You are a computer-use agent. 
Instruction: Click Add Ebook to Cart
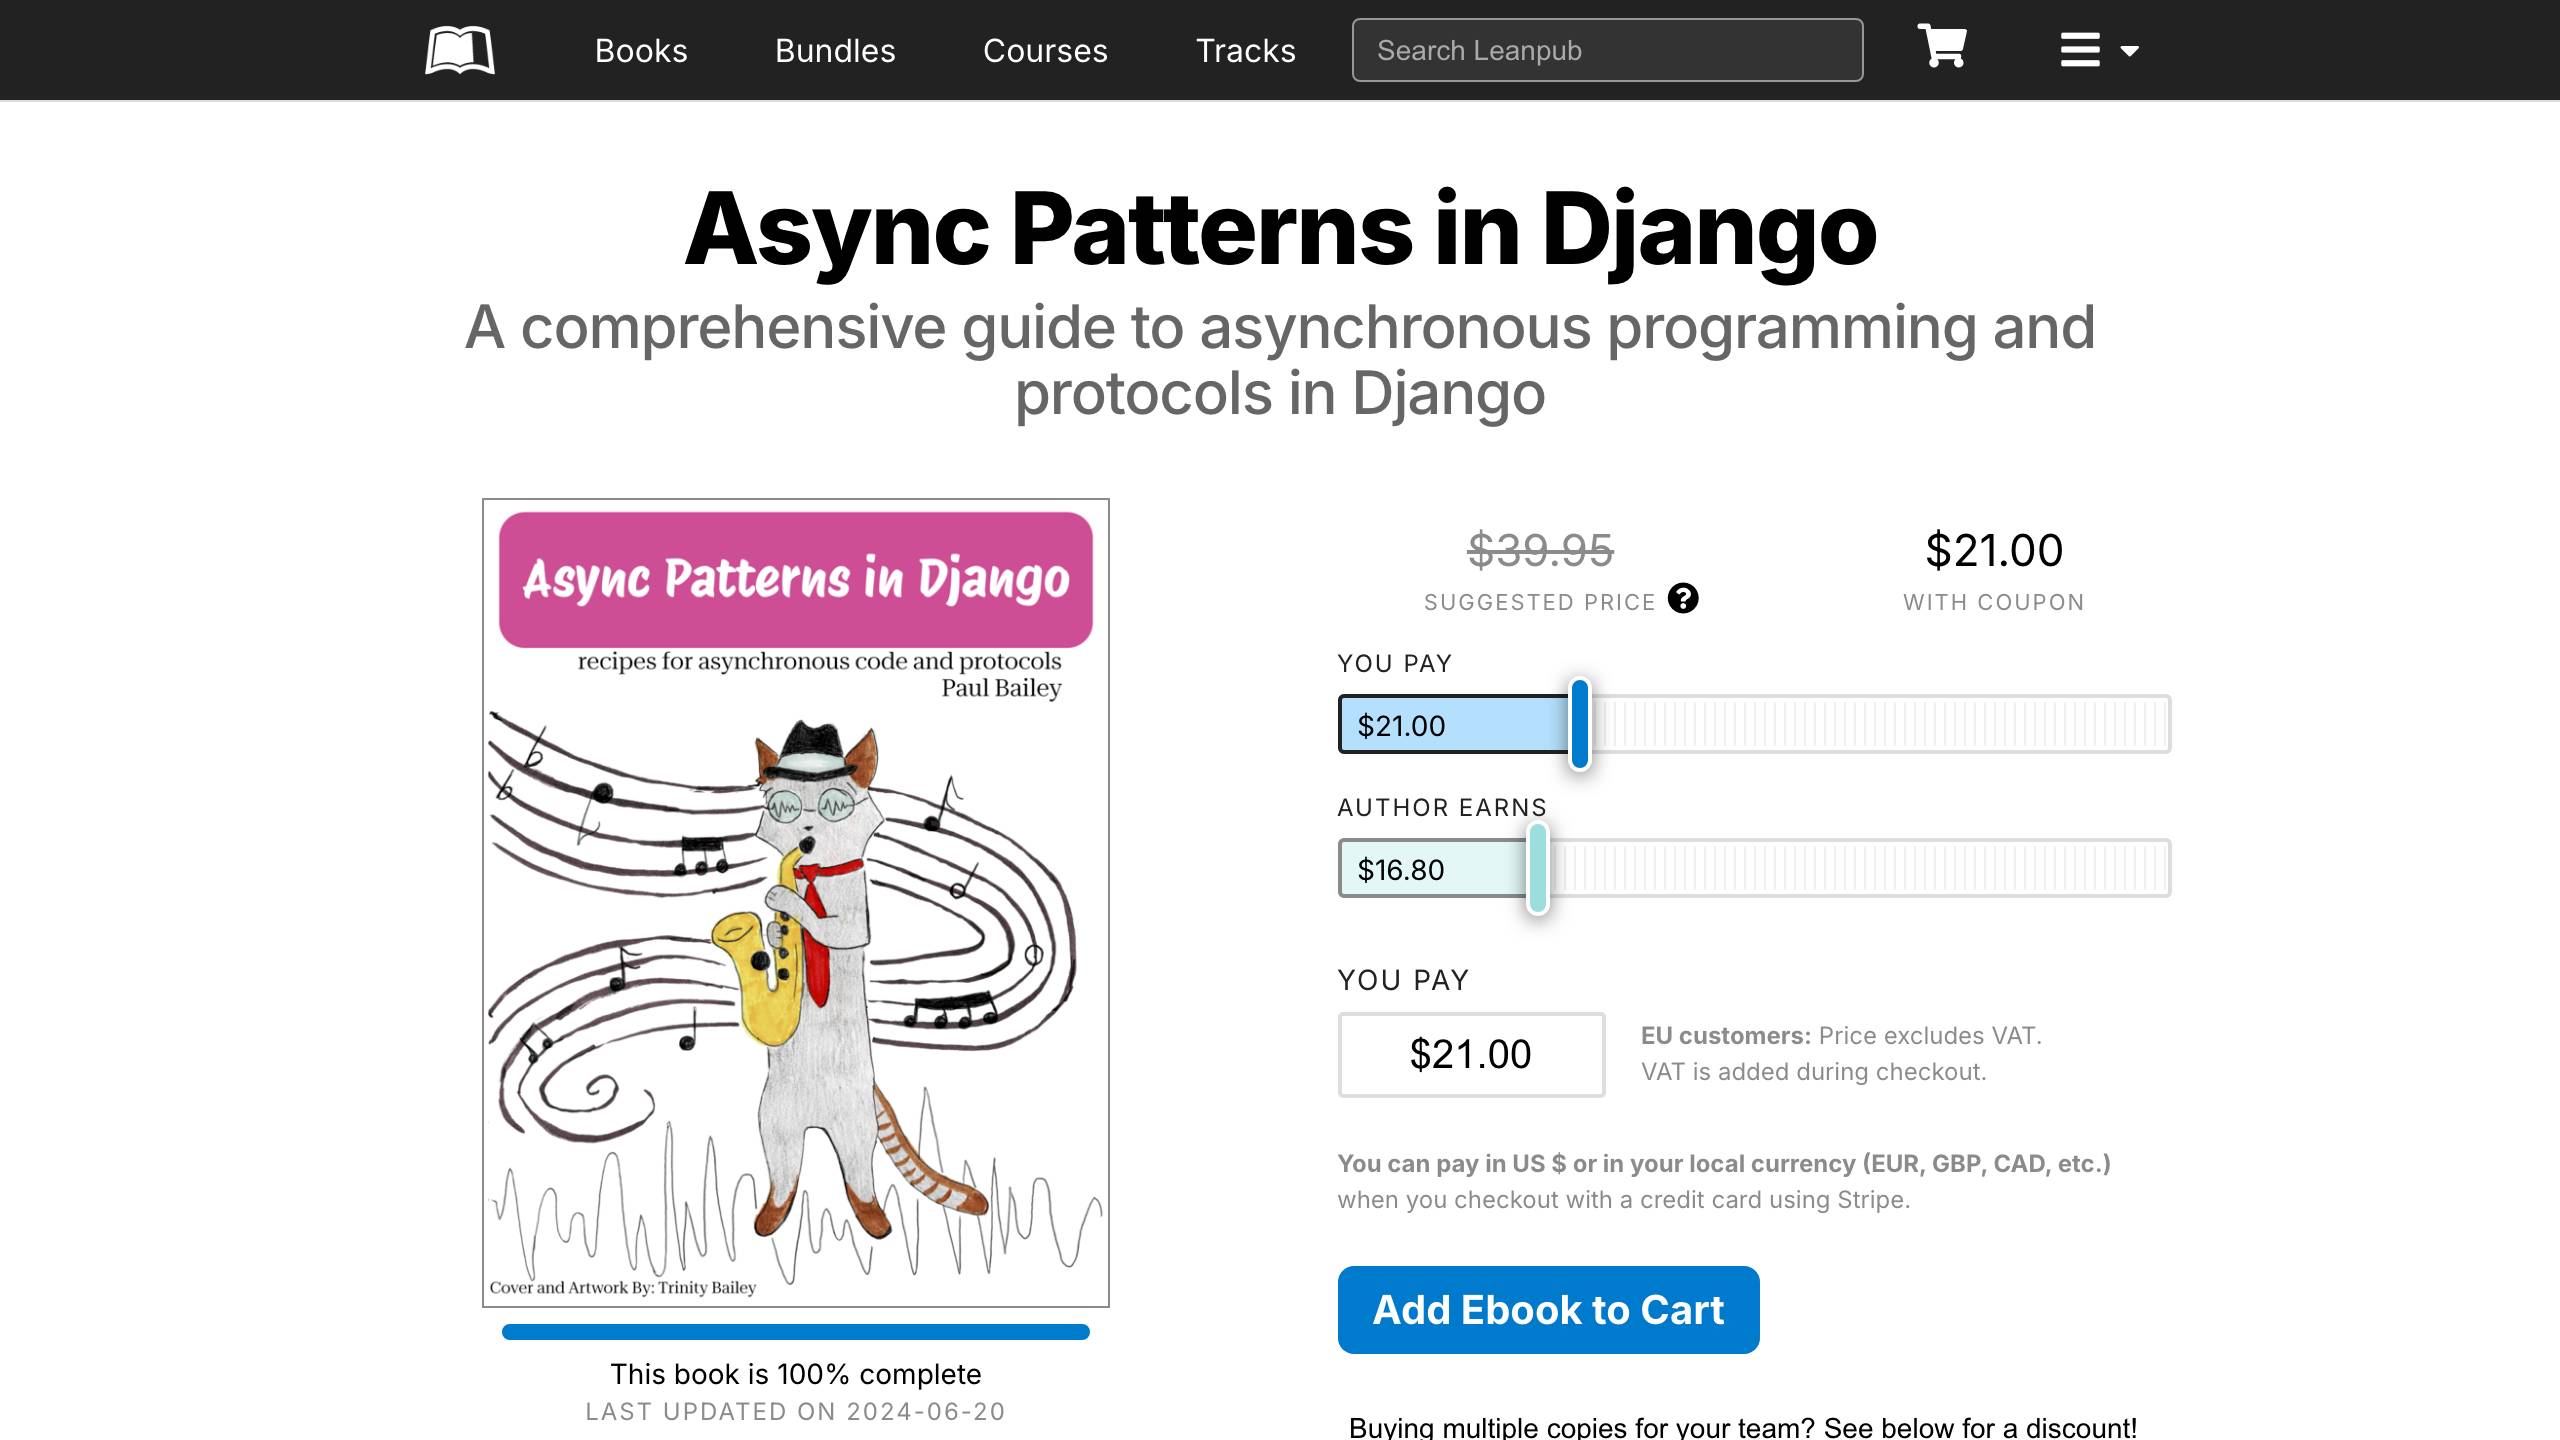click(x=1549, y=1310)
